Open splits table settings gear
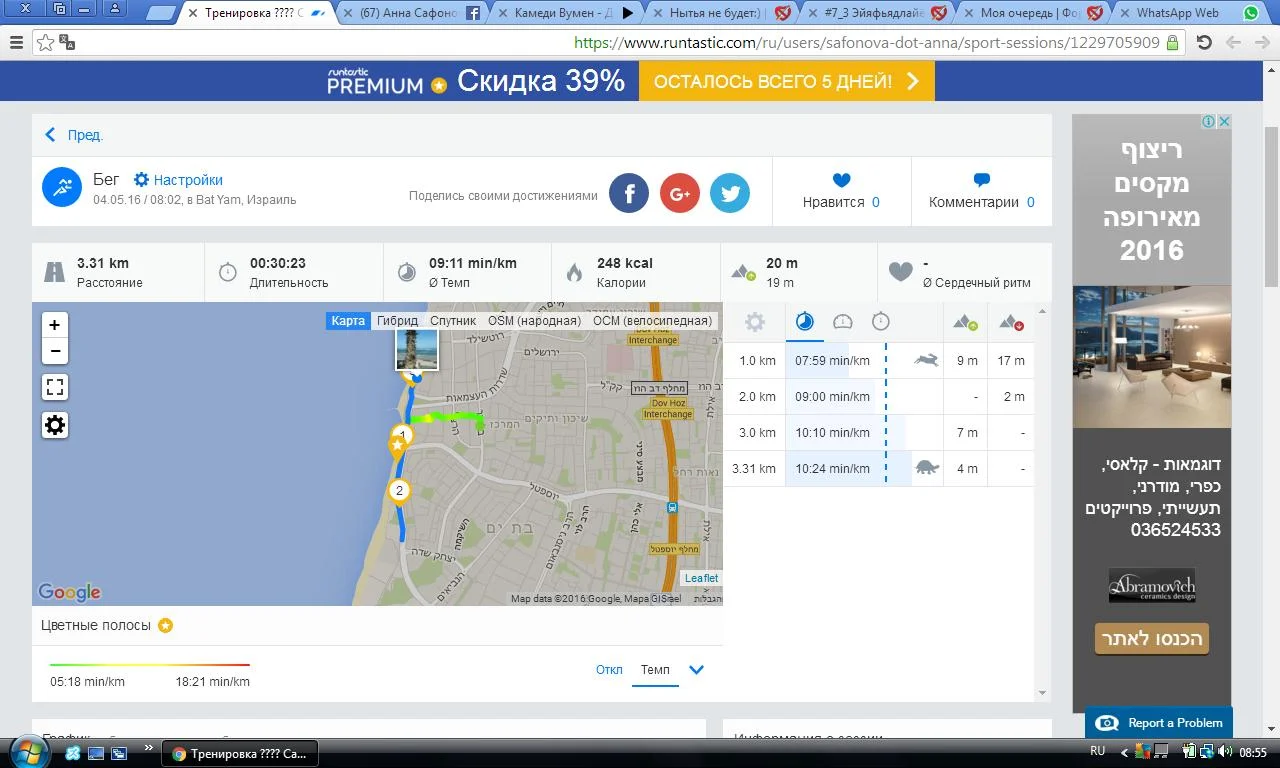1280x768 pixels. point(755,322)
